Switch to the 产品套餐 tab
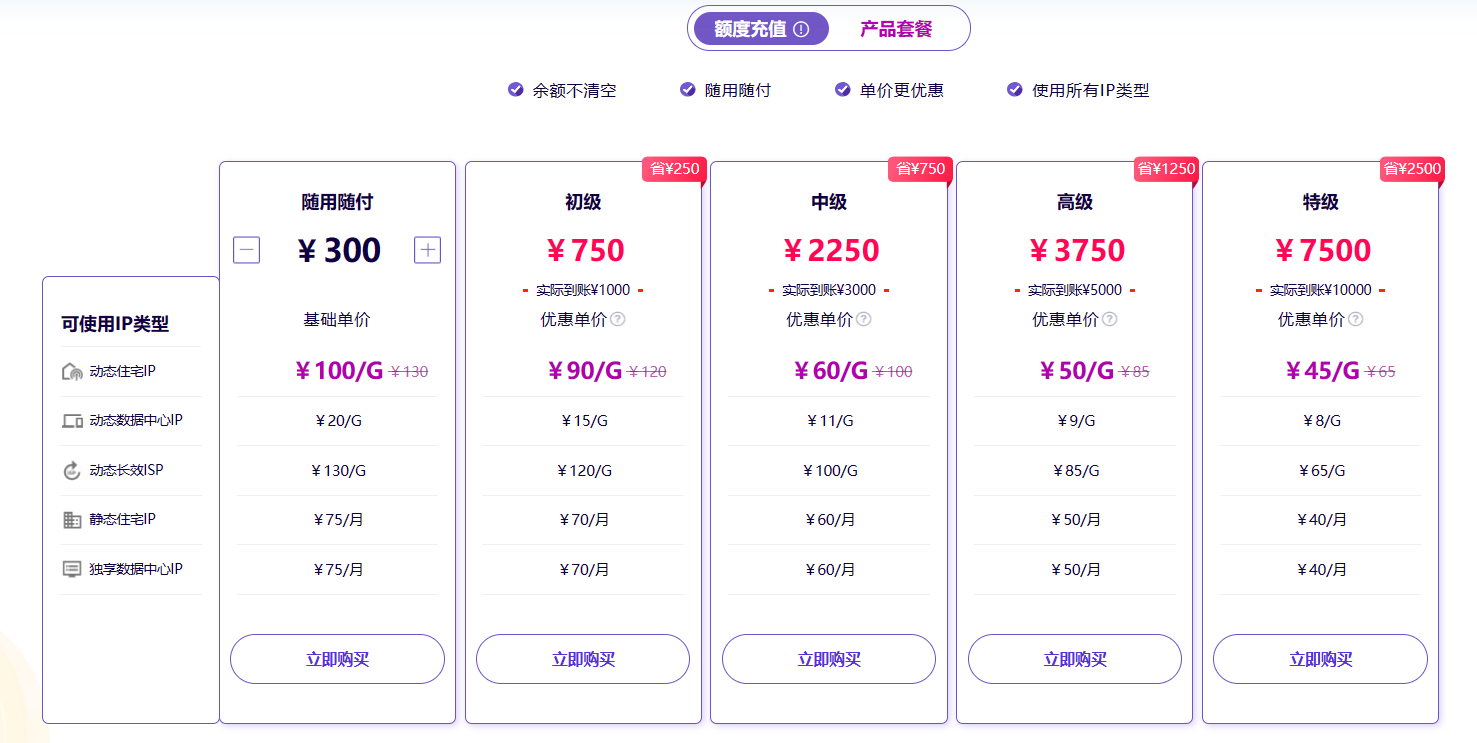This screenshot has width=1477, height=743. click(x=896, y=29)
